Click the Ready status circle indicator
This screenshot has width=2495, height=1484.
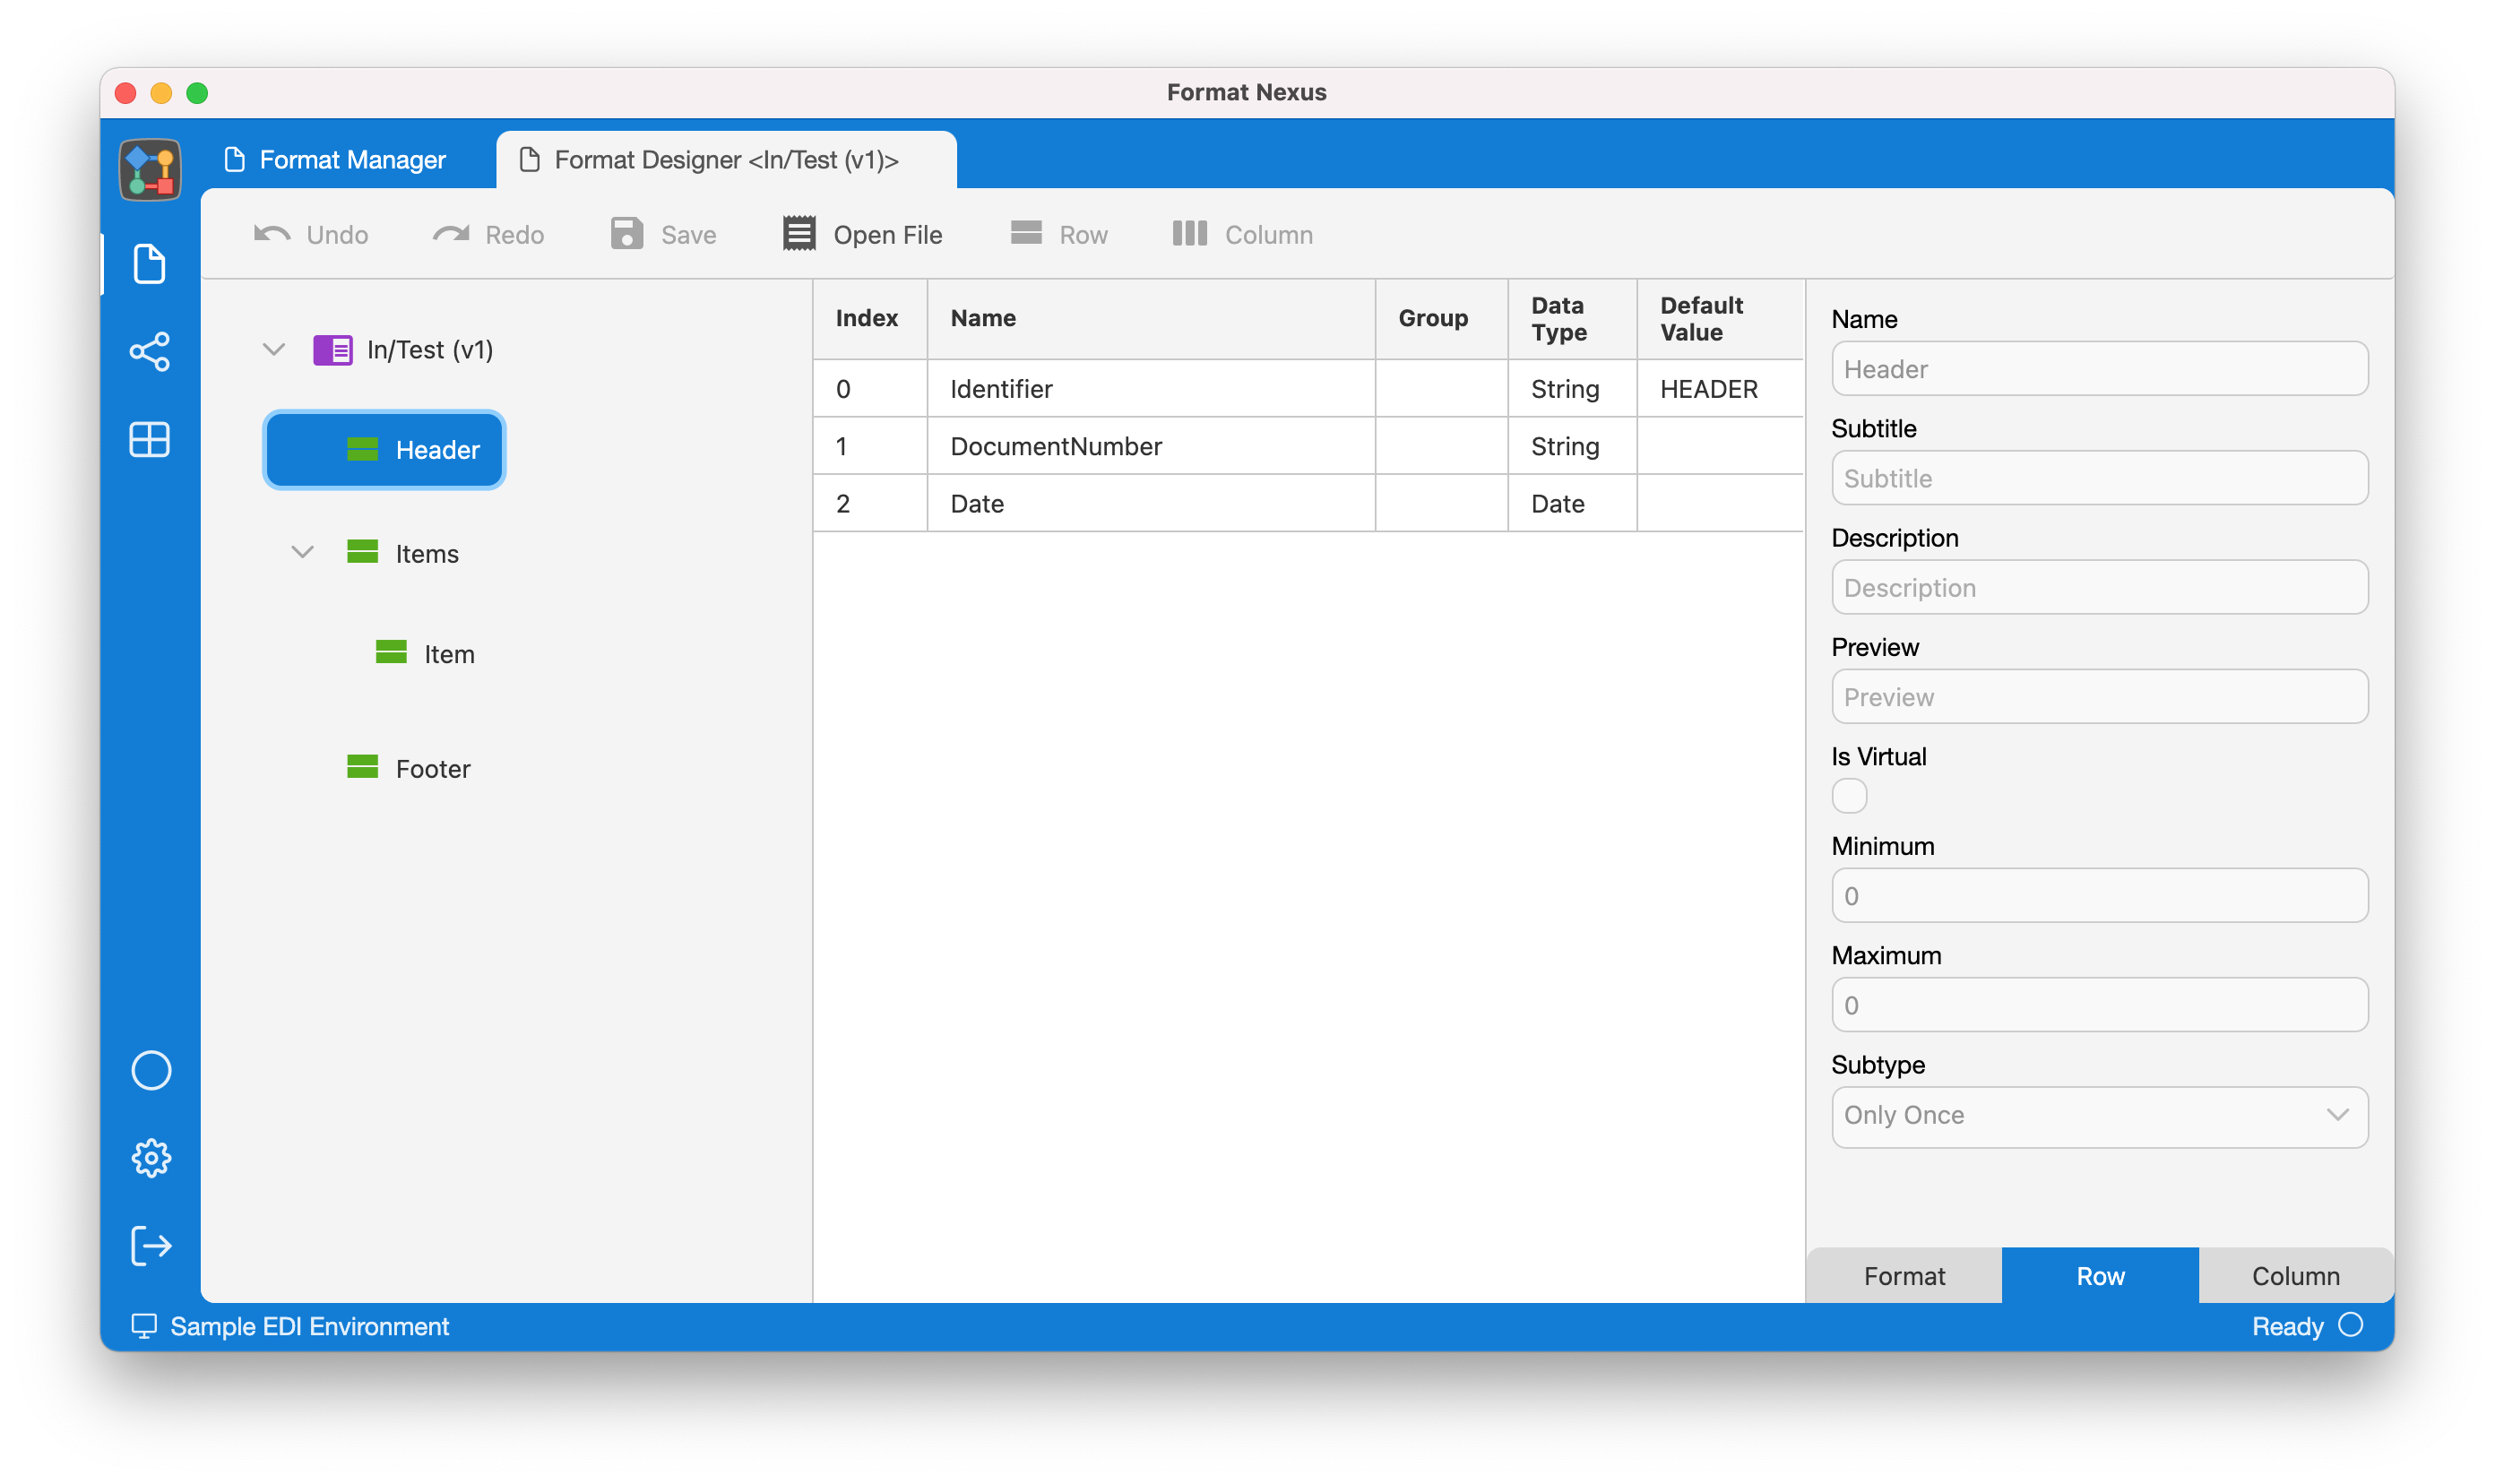[2351, 1325]
